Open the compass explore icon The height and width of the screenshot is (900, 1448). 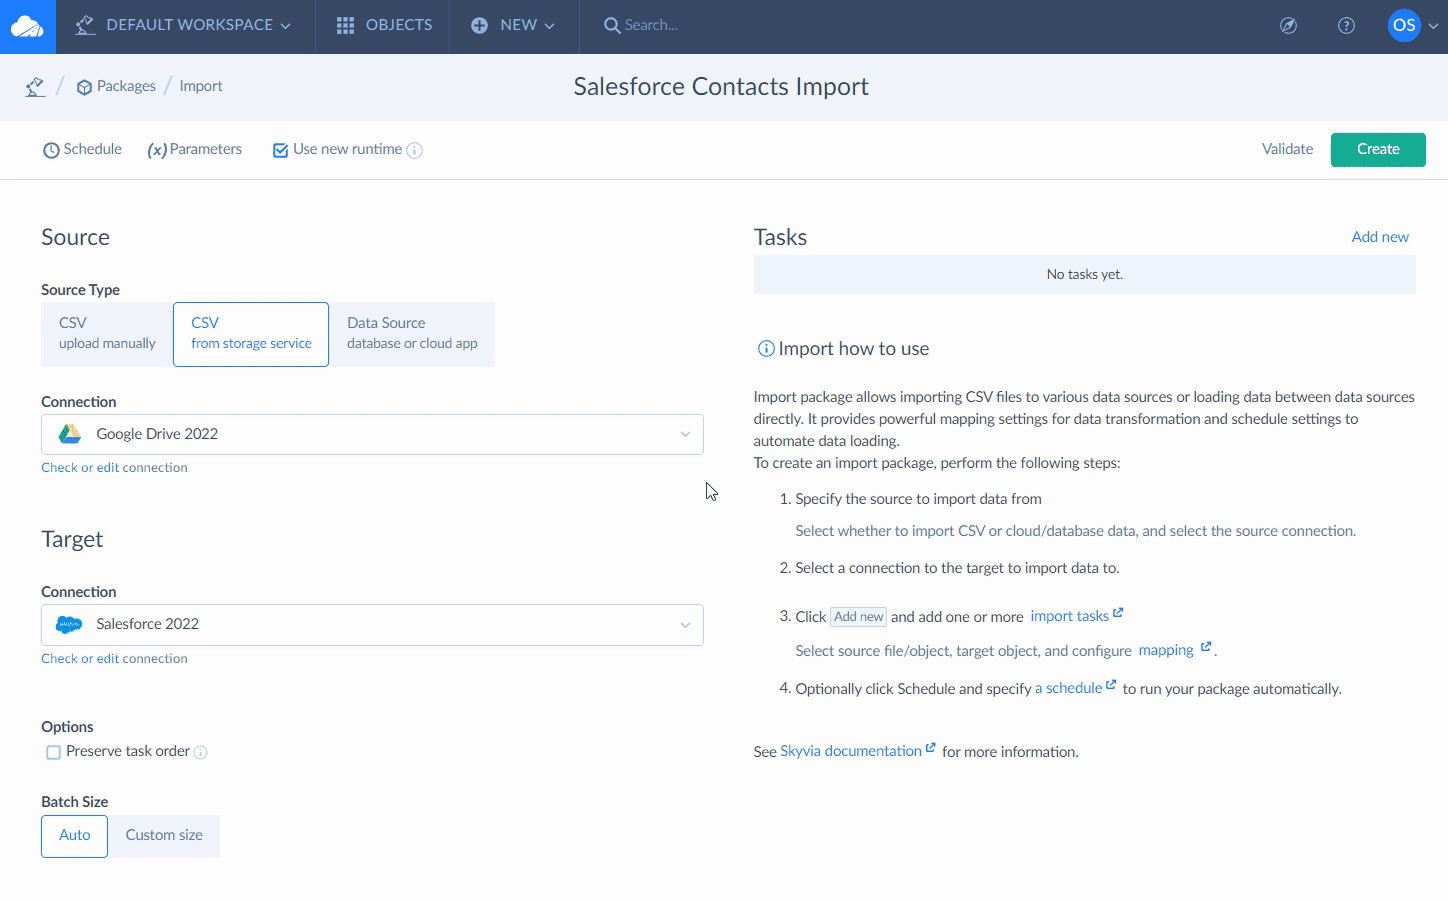click(x=1289, y=26)
